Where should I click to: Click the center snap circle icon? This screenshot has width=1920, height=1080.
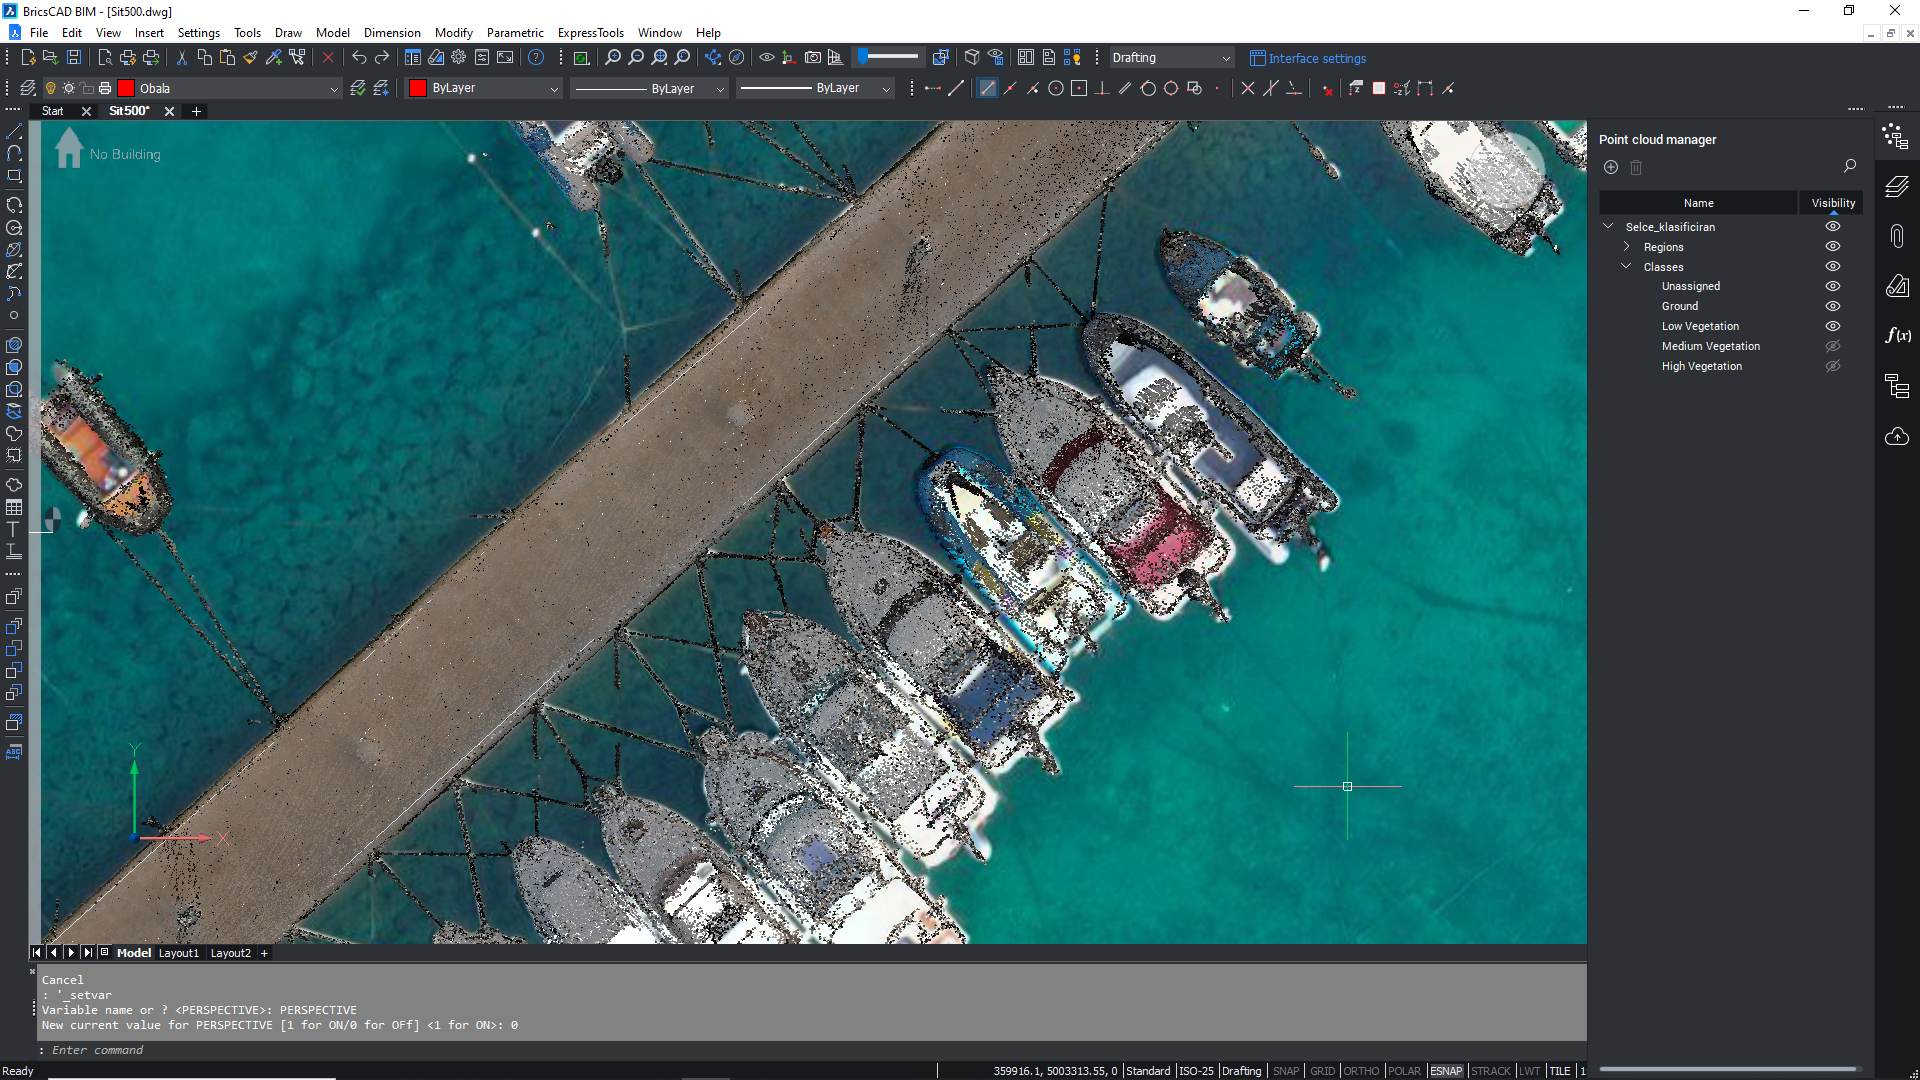pos(1056,88)
